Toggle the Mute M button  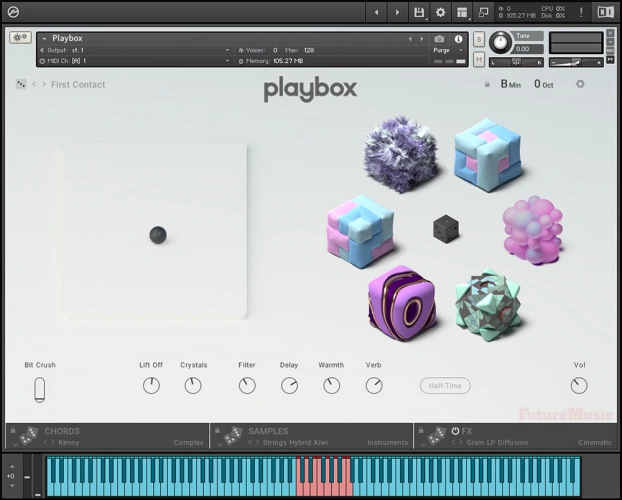[479, 59]
